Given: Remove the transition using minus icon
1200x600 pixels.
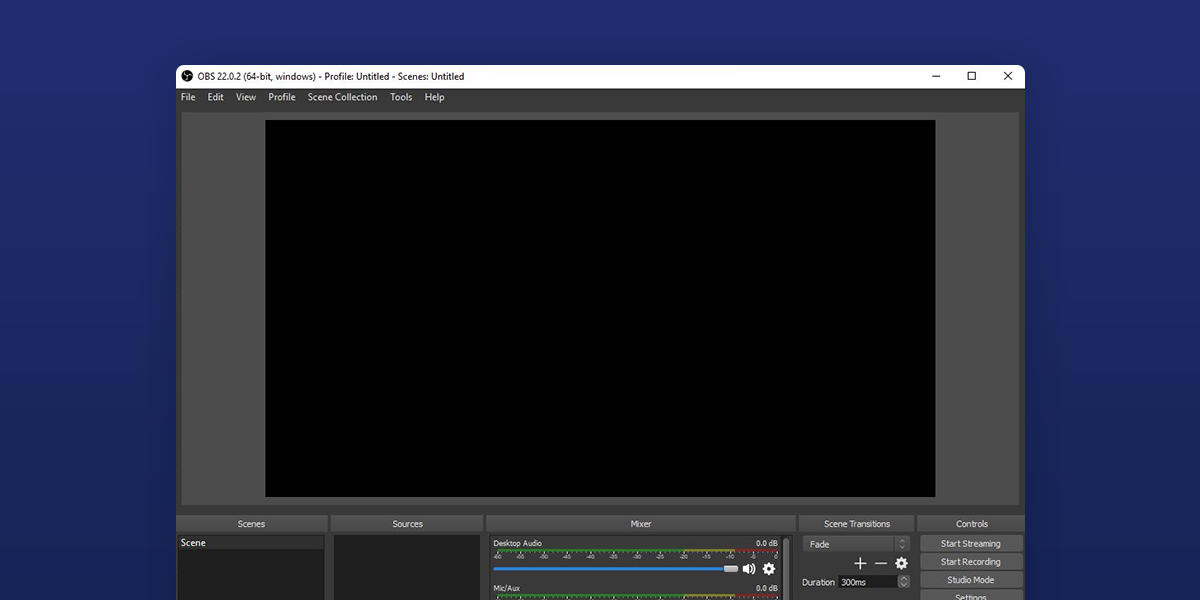Looking at the screenshot, I should [881, 563].
